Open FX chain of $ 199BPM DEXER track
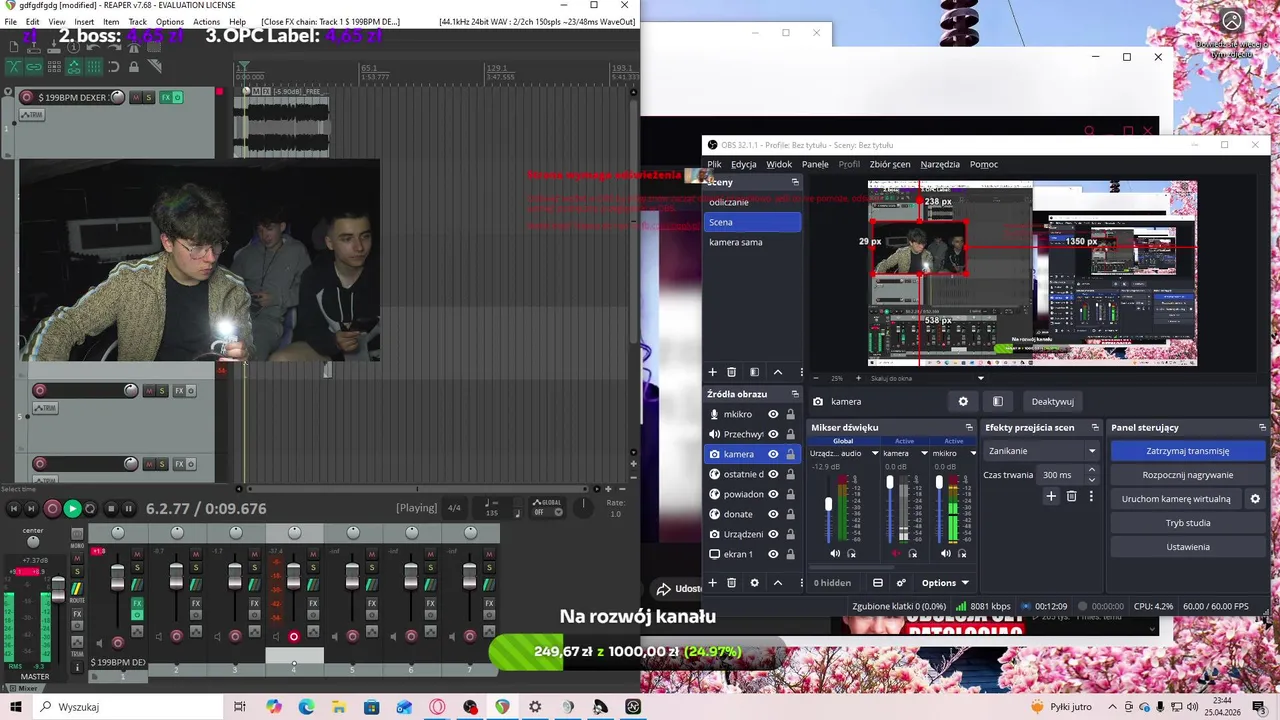 (166, 97)
